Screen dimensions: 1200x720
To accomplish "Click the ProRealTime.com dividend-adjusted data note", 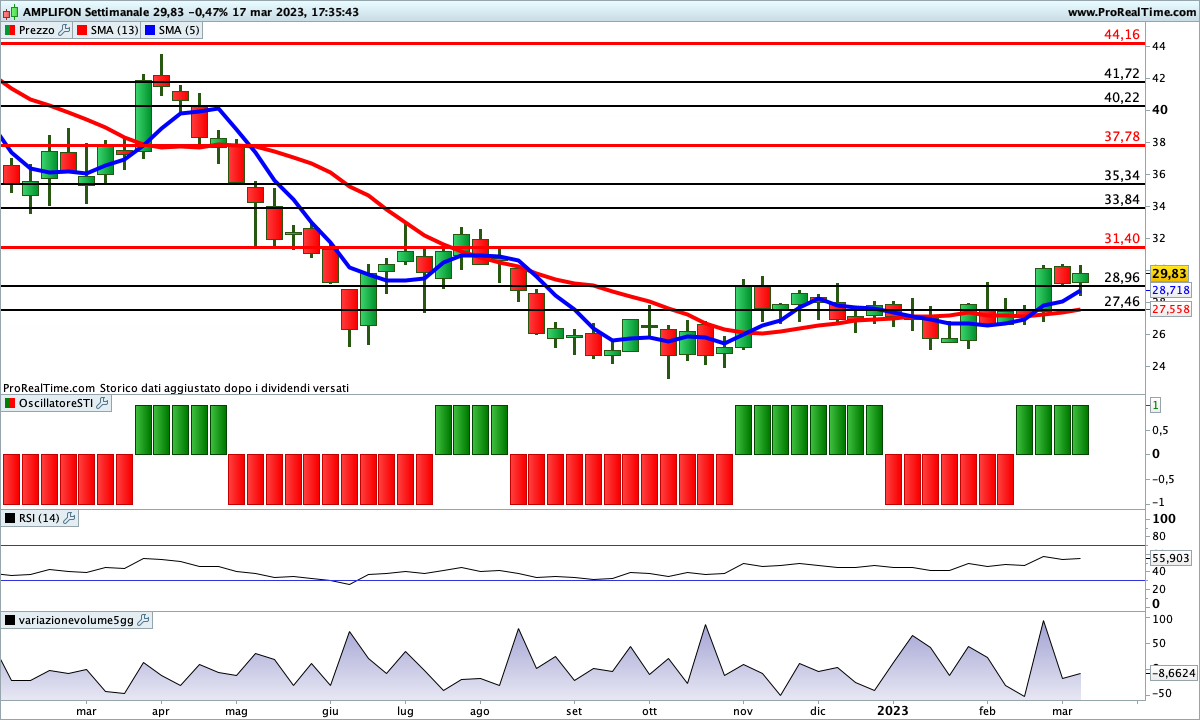I will click(x=176, y=387).
